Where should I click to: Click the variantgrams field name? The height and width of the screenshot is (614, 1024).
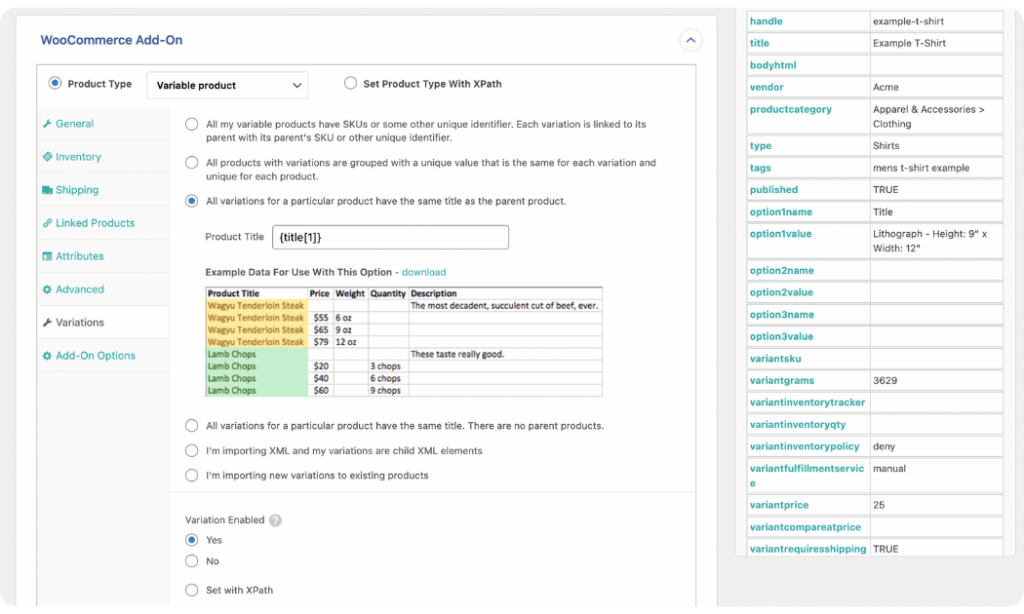pyautogui.click(x=782, y=380)
